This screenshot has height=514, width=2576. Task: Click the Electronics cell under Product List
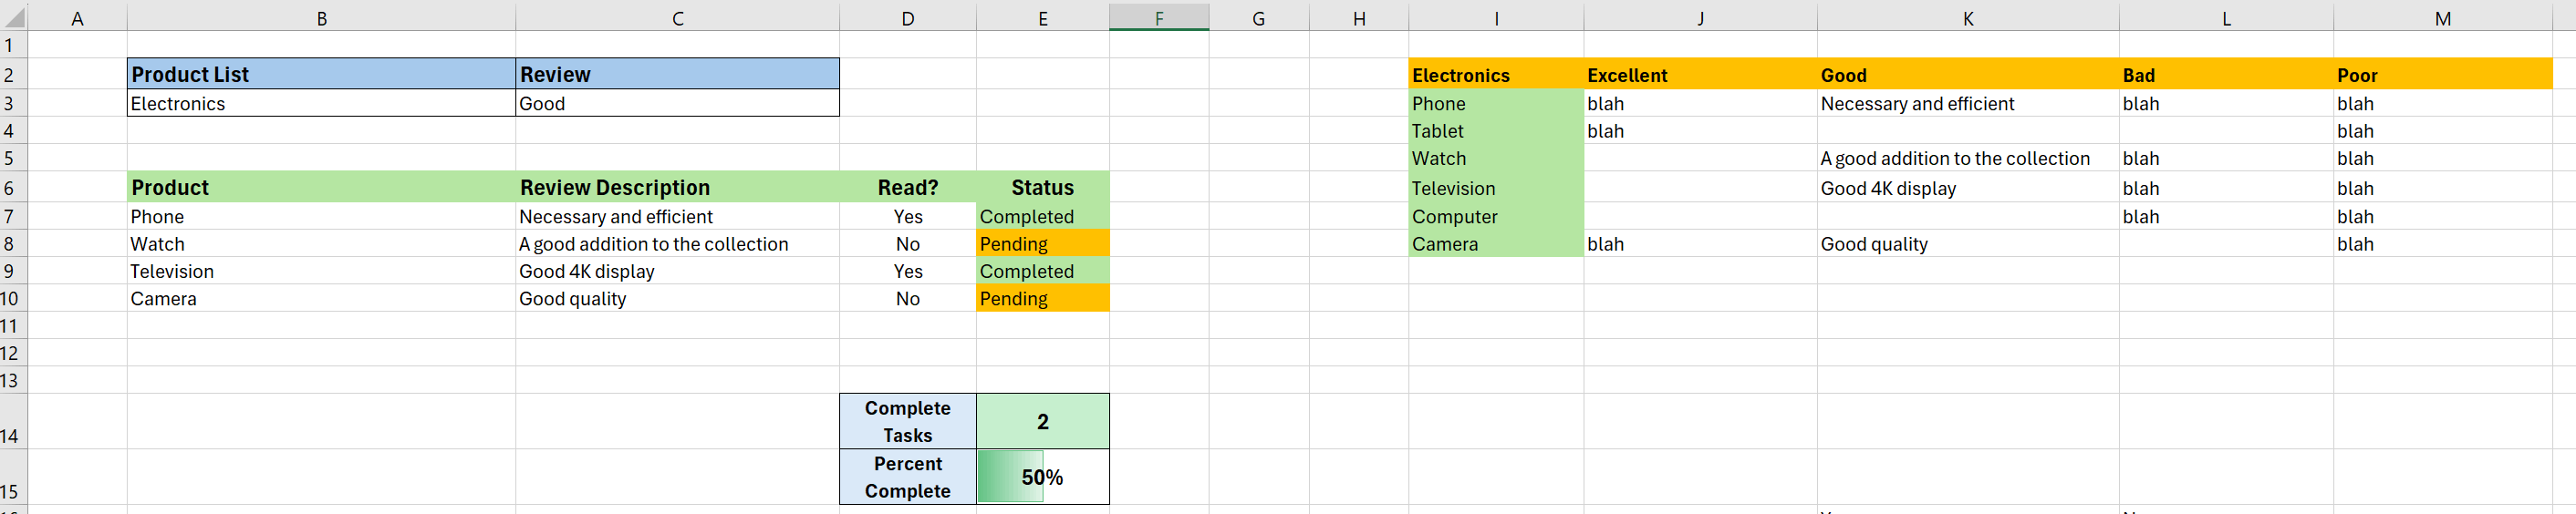(x=321, y=103)
